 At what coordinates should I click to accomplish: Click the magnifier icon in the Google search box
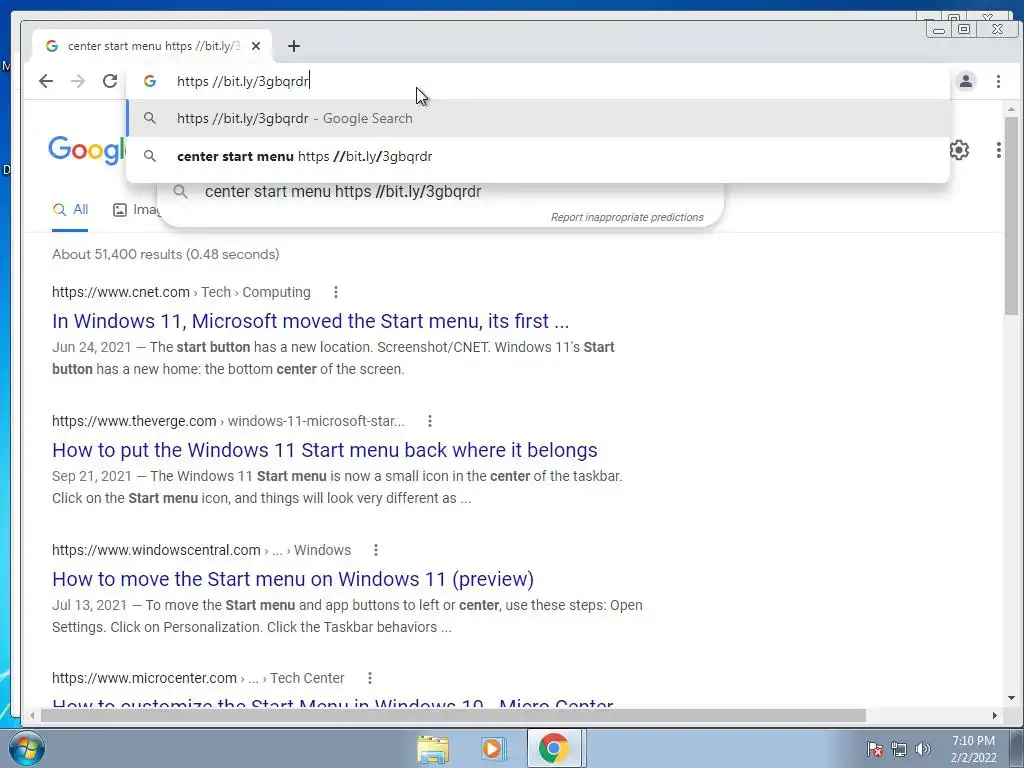tap(181, 191)
